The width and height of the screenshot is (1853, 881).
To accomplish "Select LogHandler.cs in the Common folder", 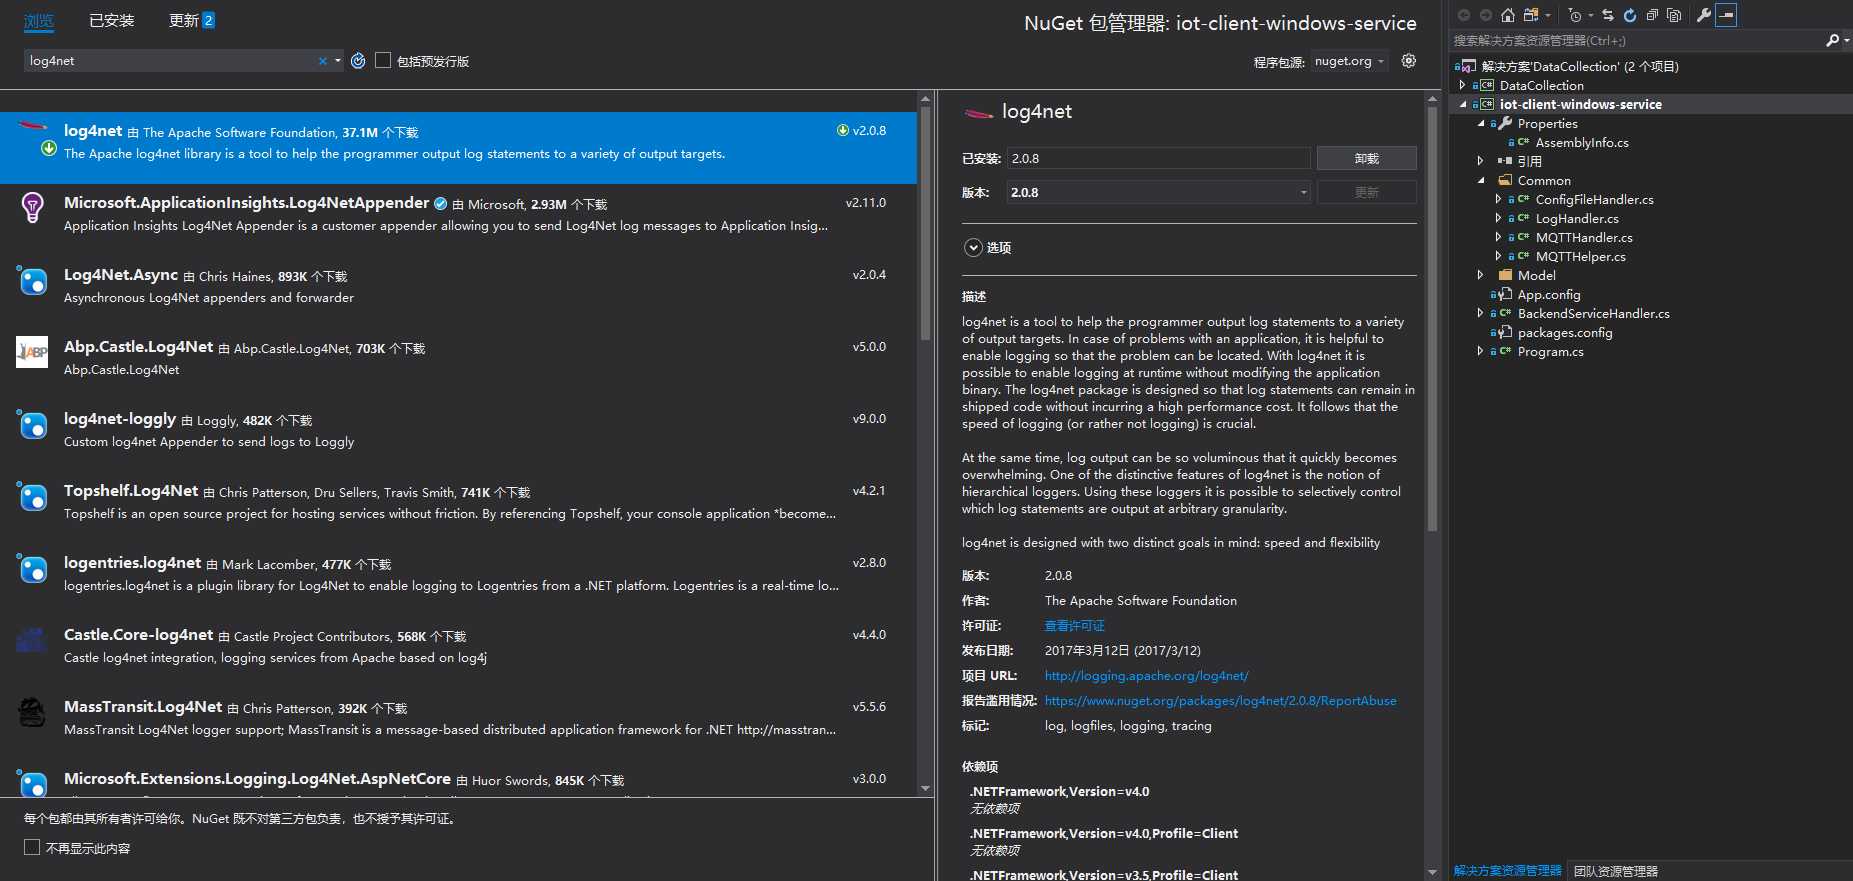I will coord(1577,218).
